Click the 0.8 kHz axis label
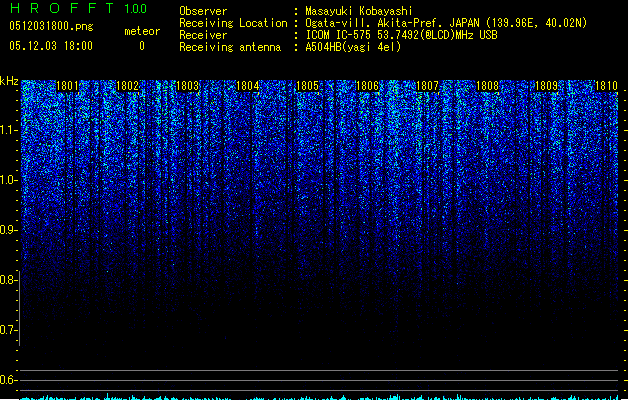This screenshot has width=629, height=400. [x=8, y=280]
